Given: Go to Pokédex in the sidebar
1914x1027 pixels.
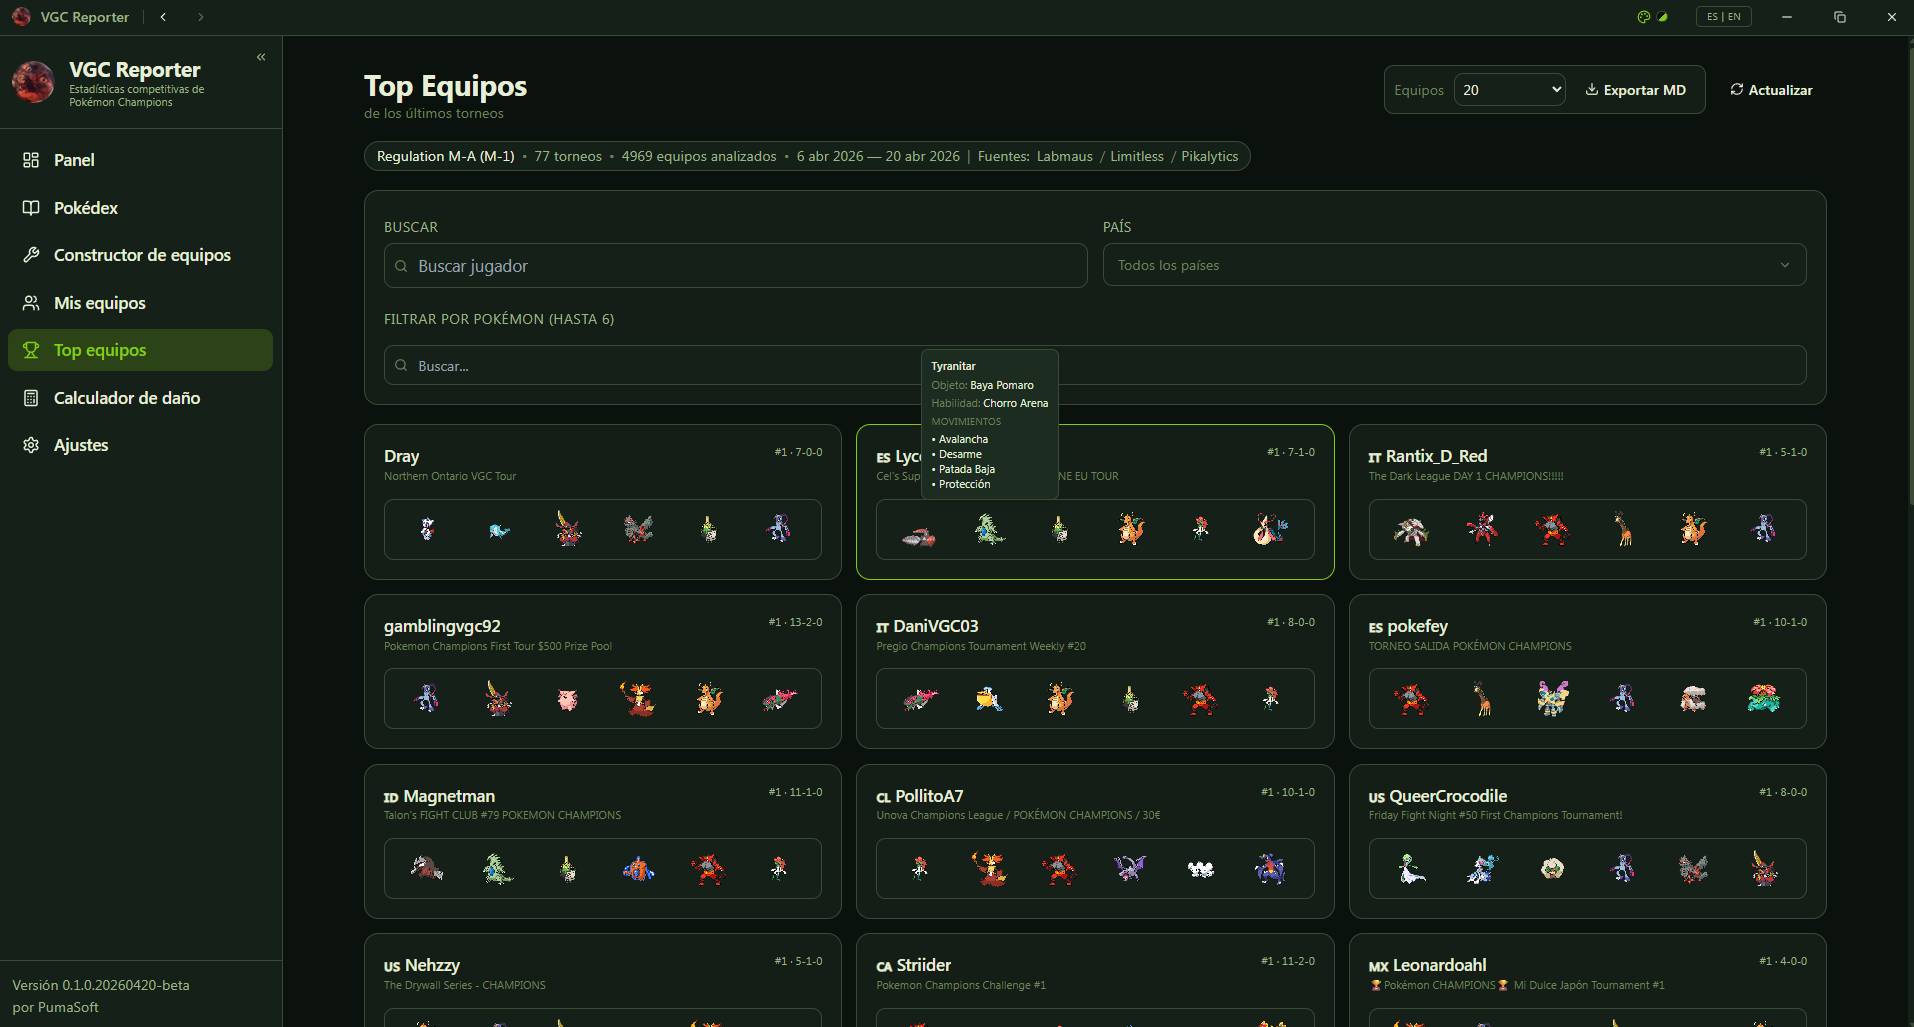Looking at the screenshot, I should [140, 208].
